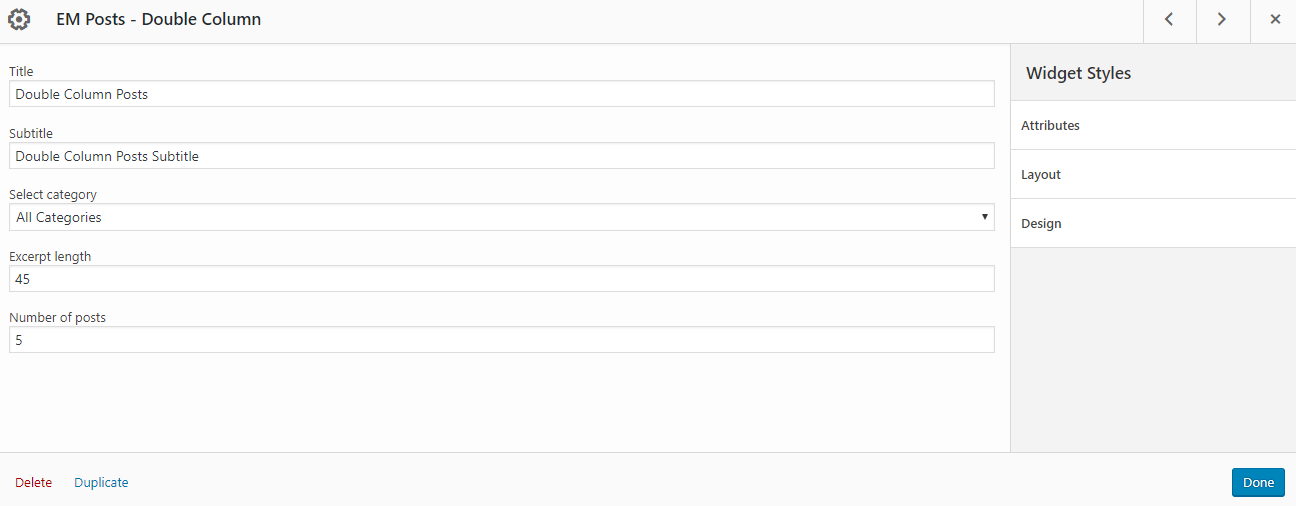The image size is (1296, 506).
Task: Click the Number of posts label
Action: [57, 318]
